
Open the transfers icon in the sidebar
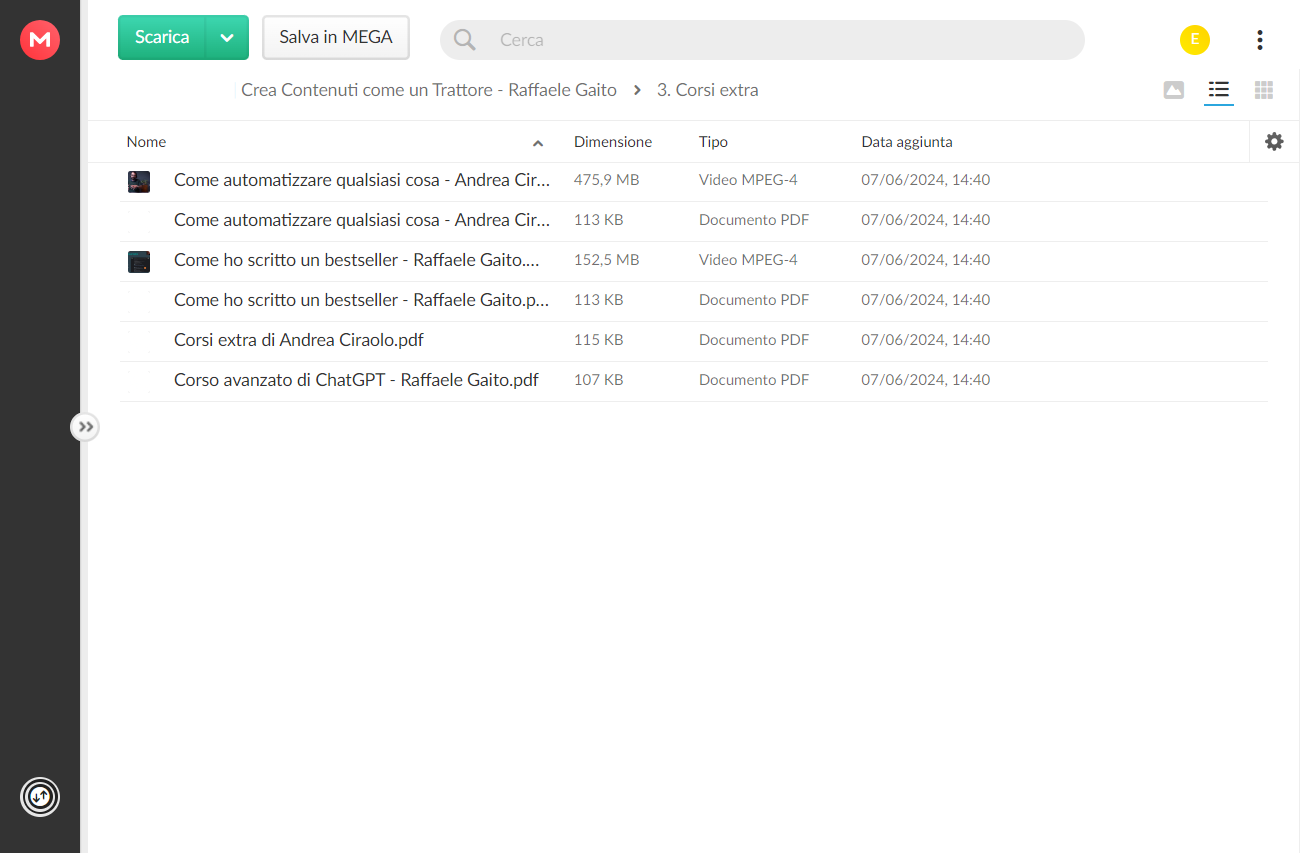point(40,797)
